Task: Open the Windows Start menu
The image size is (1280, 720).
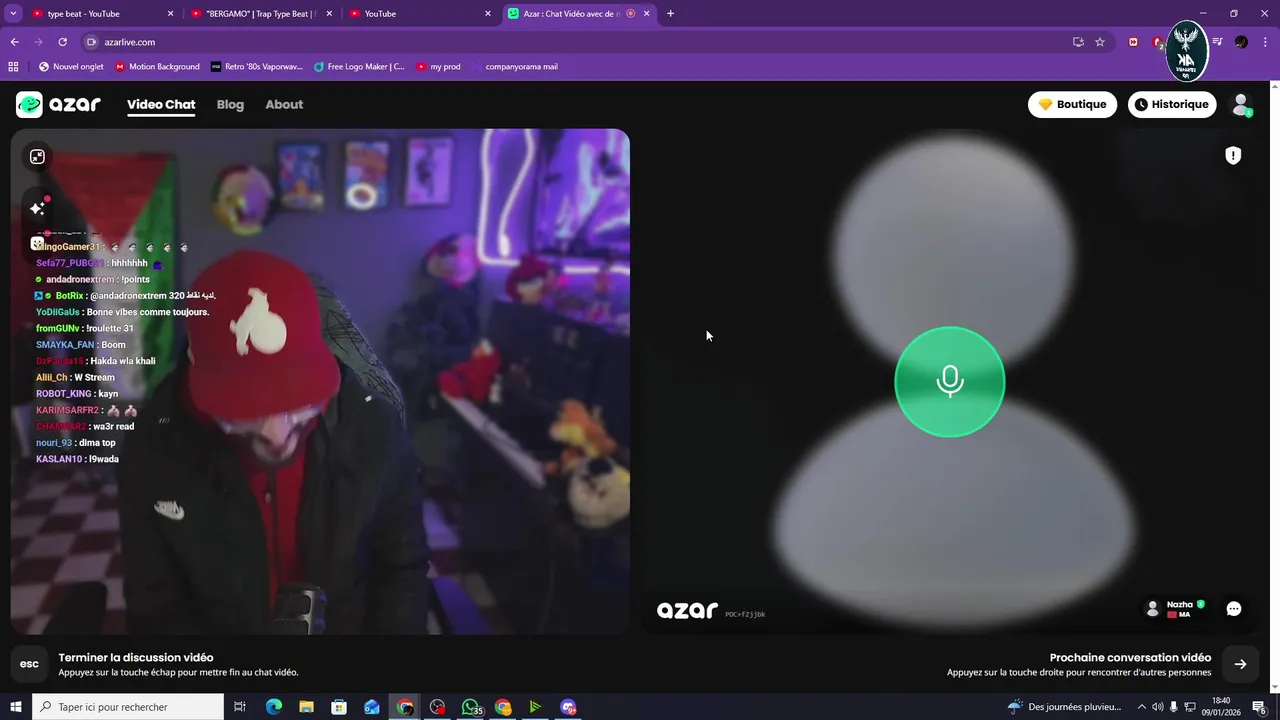Action: [15, 707]
